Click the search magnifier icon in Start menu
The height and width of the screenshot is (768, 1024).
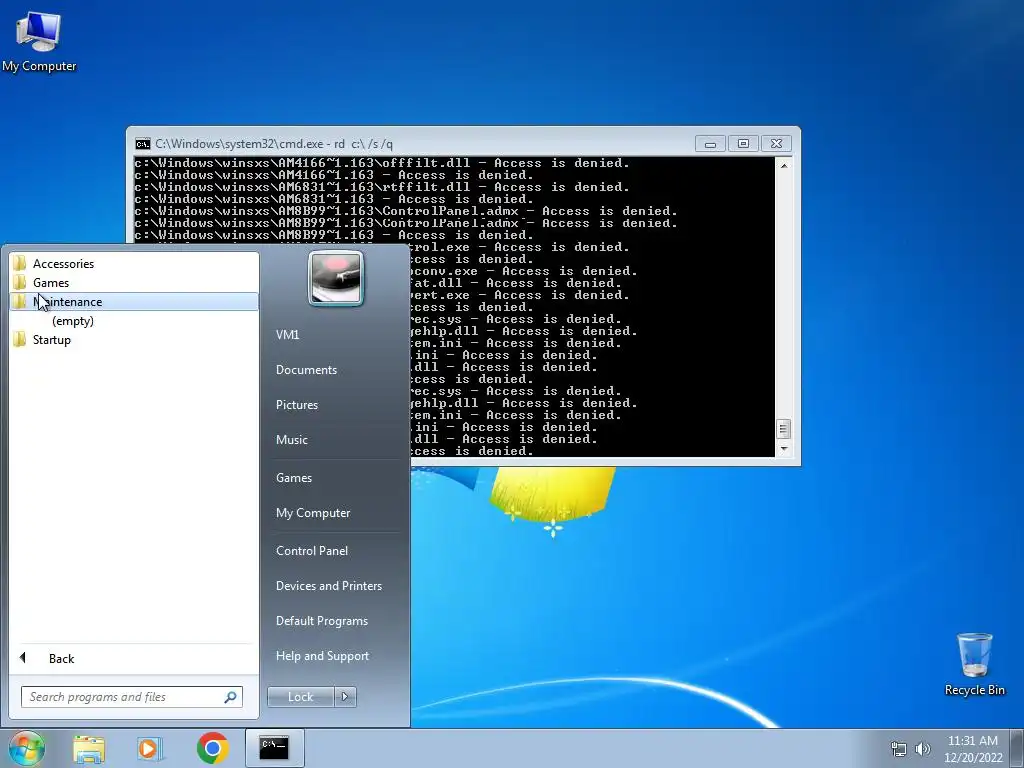(x=230, y=697)
